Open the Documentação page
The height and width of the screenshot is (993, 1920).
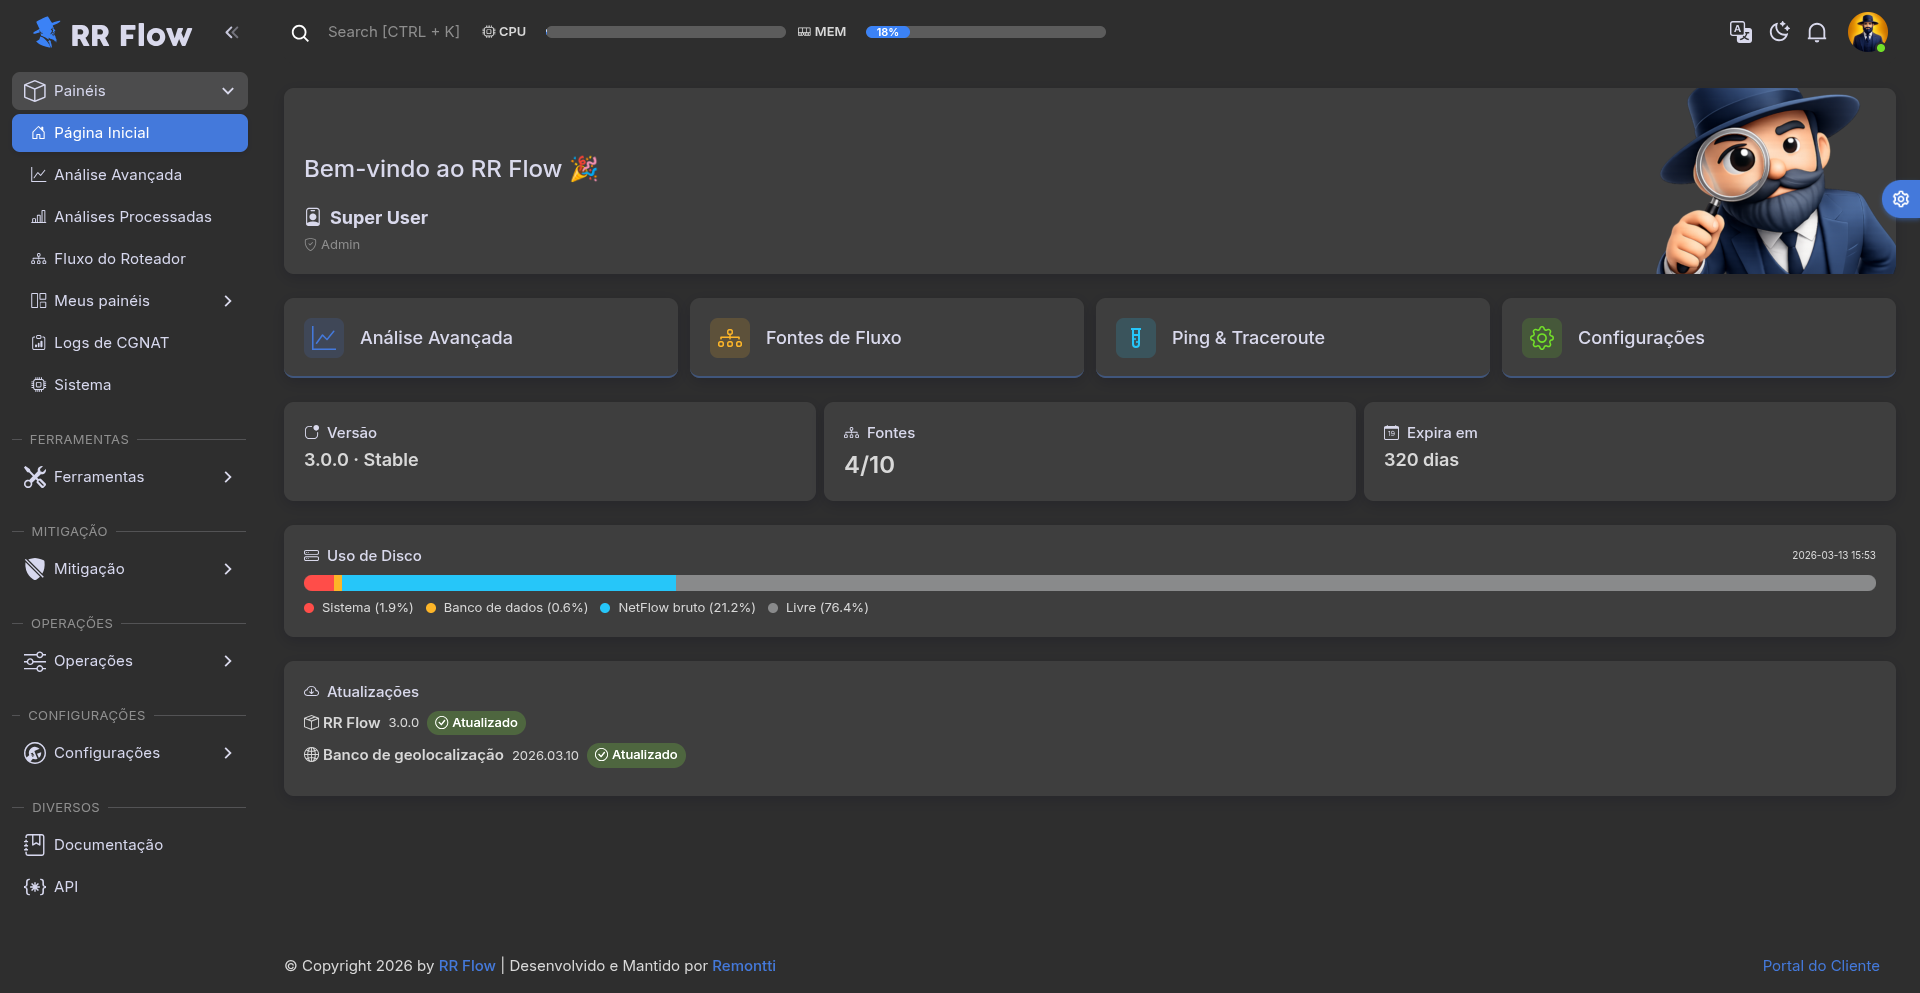(108, 844)
